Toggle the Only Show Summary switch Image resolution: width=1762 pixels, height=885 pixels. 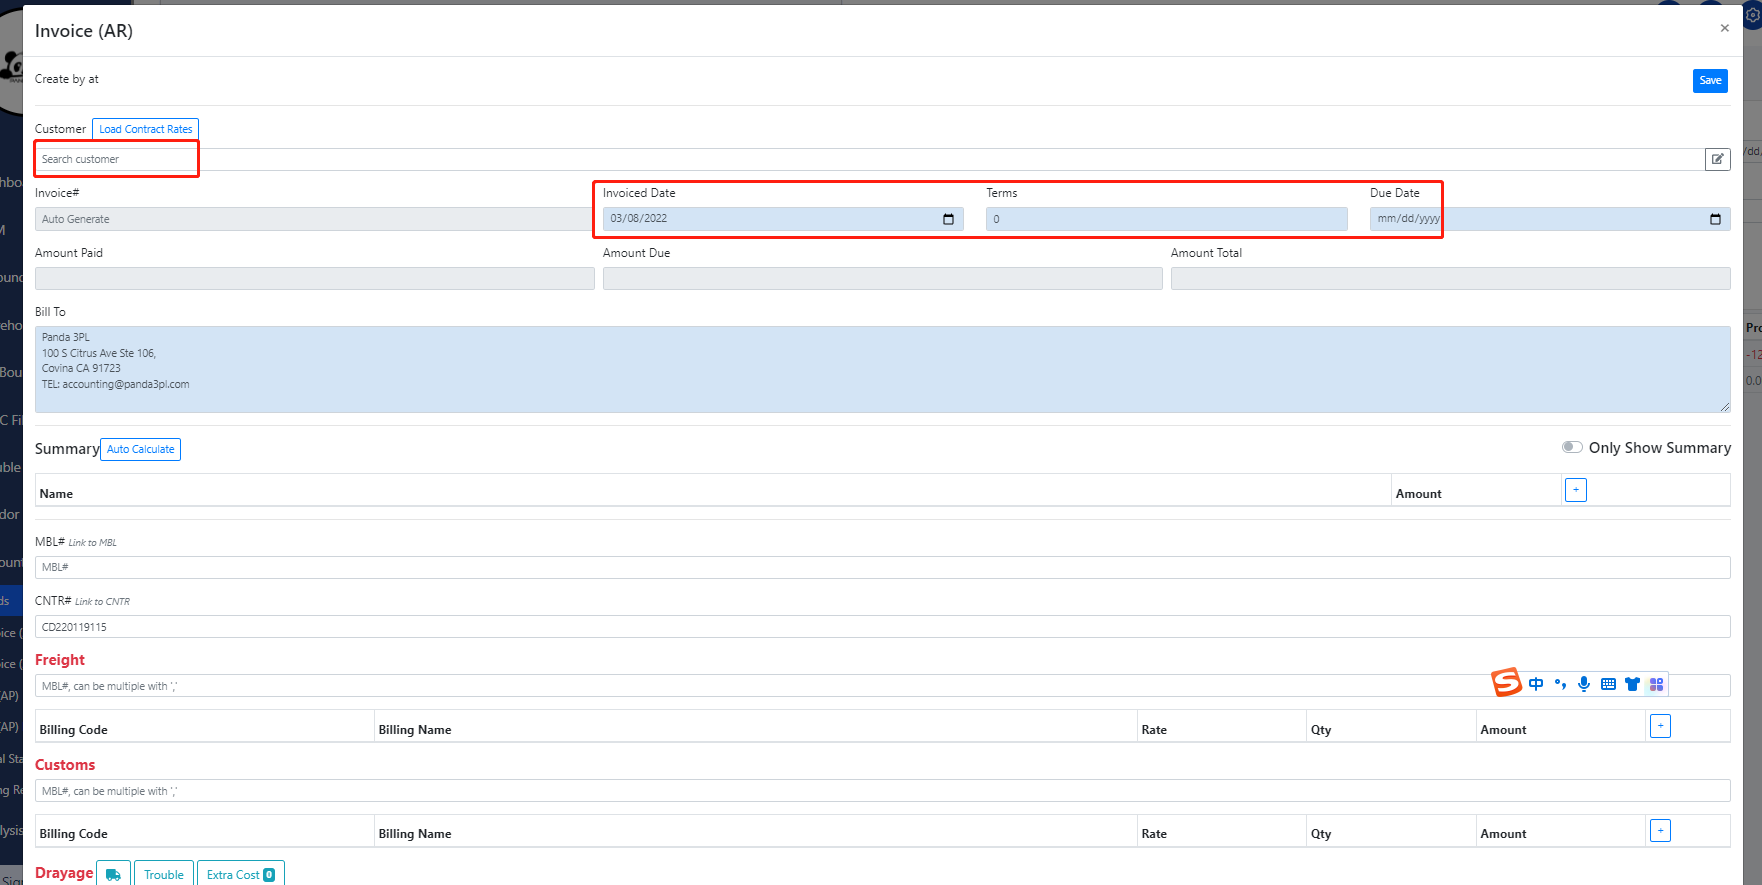1572,447
